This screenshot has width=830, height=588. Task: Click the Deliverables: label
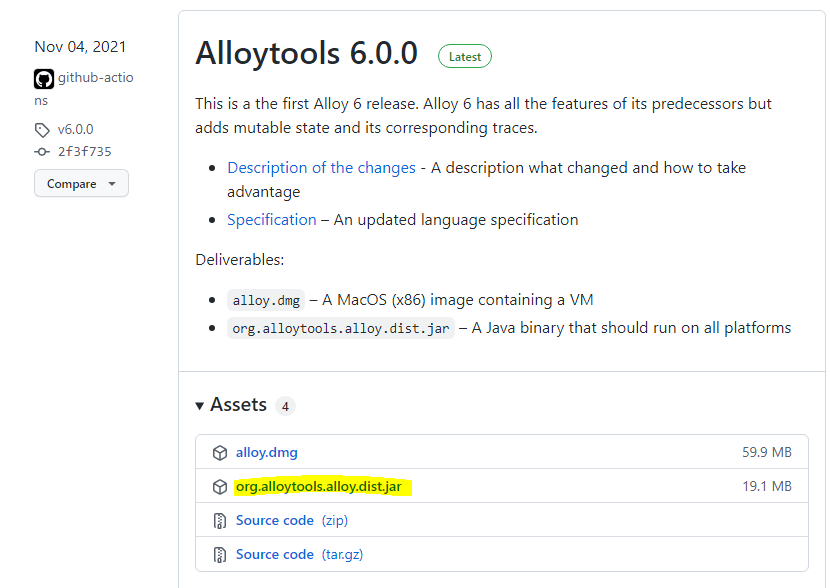click(240, 260)
